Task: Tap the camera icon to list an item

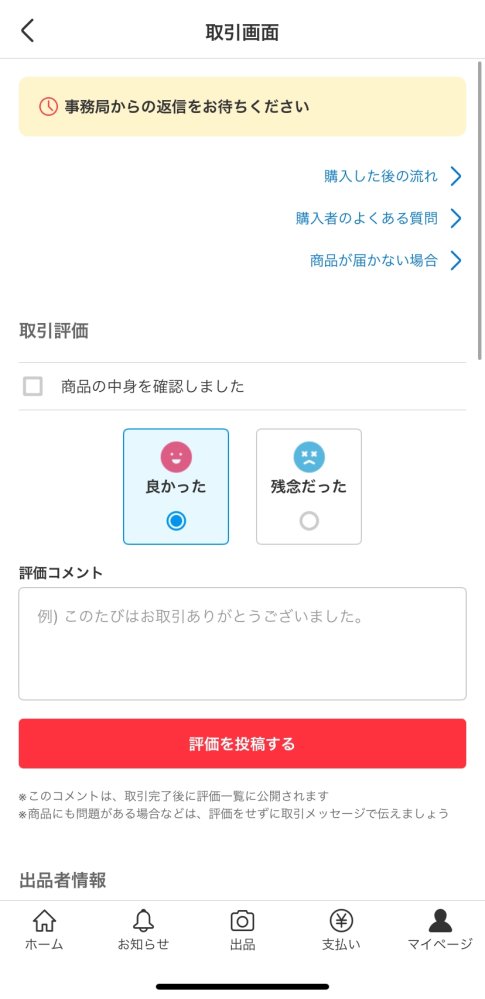Action: point(242,921)
